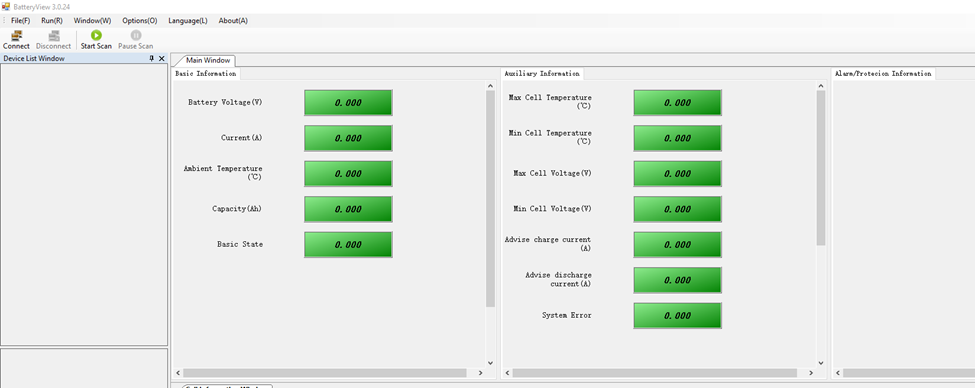Click the Auxiliary Information scroll down arrow
Image resolution: width=975 pixels, height=388 pixels.
click(821, 363)
